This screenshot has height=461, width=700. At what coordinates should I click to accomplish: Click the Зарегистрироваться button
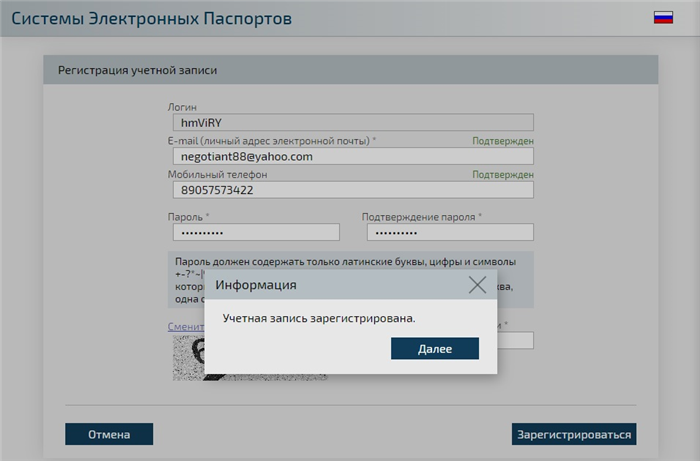click(x=574, y=434)
